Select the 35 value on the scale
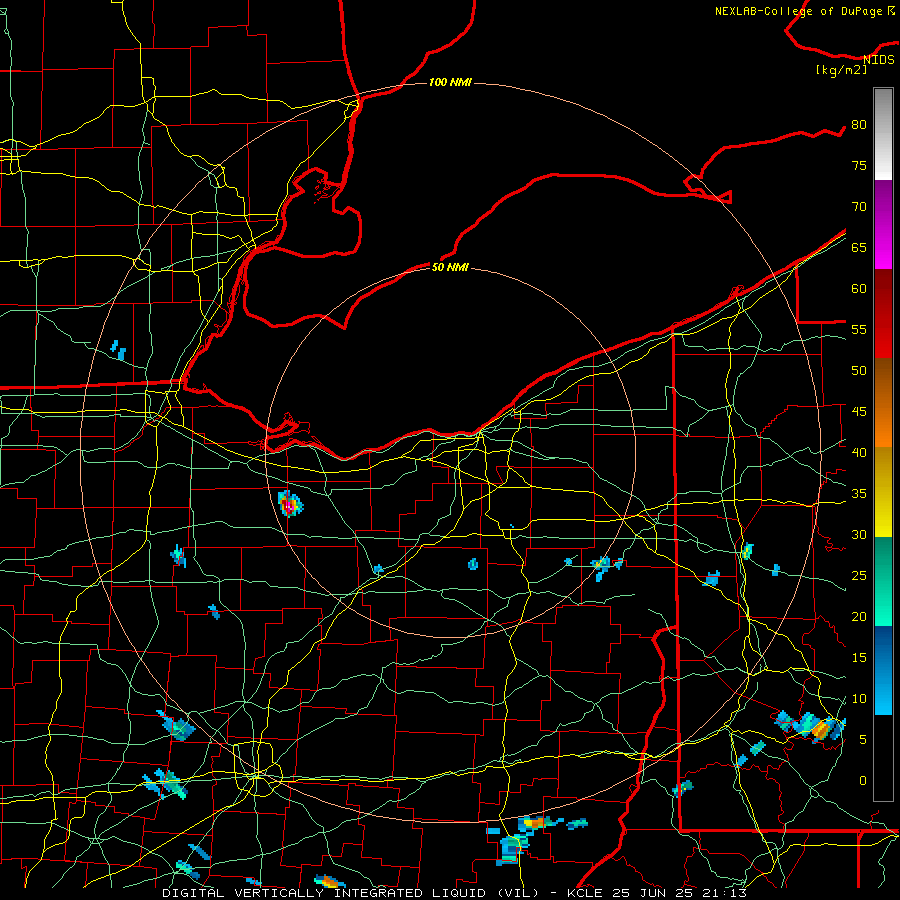The width and height of the screenshot is (900, 900). click(859, 494)
